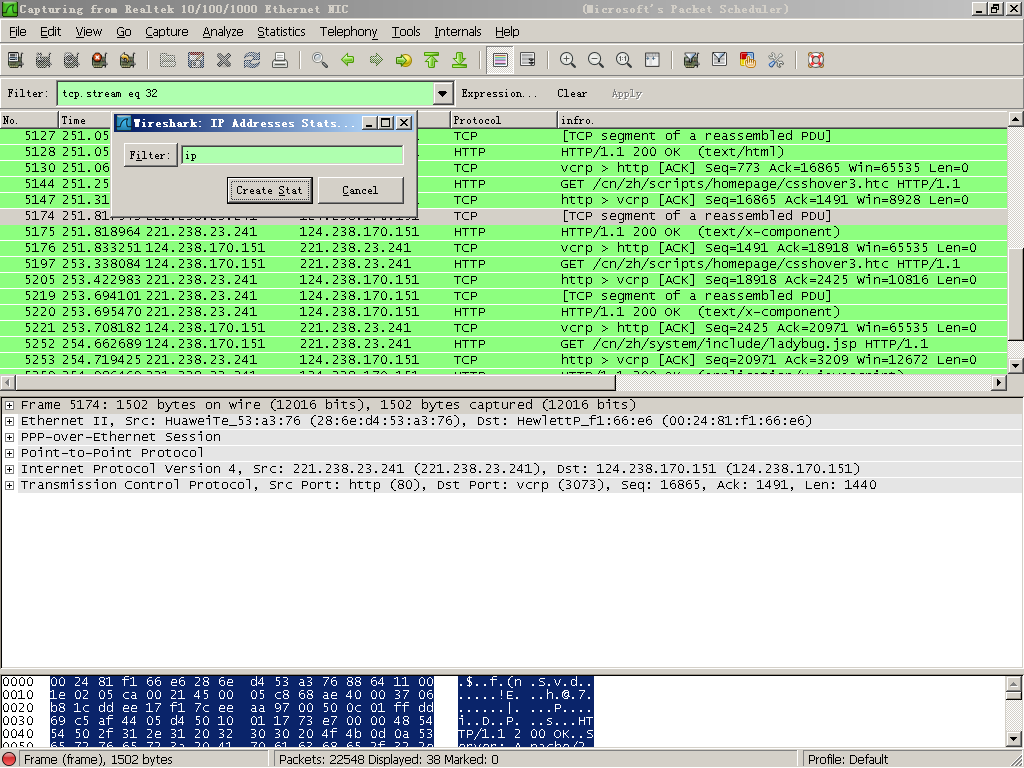The height and width of the screenshot is (768, 1024).
Task: Click the Expression... filter button
Action: pos(499,93)
